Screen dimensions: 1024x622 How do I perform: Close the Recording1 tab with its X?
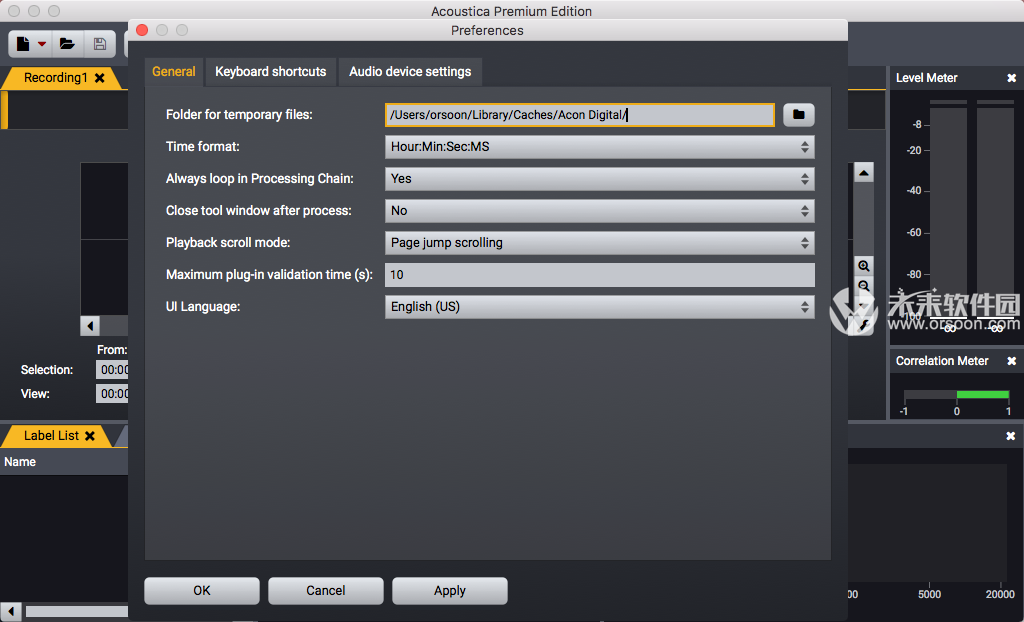pos(100,78)
